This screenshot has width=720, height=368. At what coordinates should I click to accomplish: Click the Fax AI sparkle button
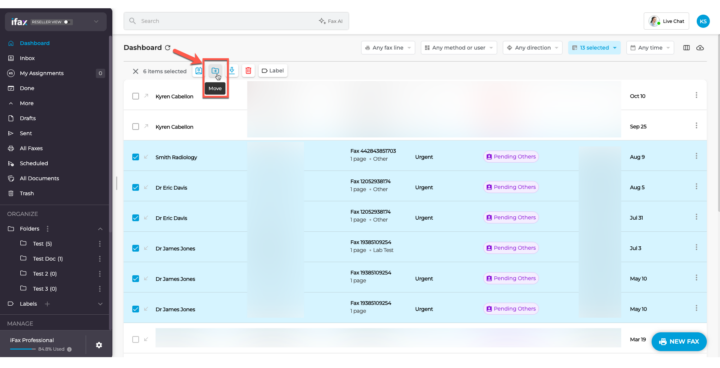331,21
